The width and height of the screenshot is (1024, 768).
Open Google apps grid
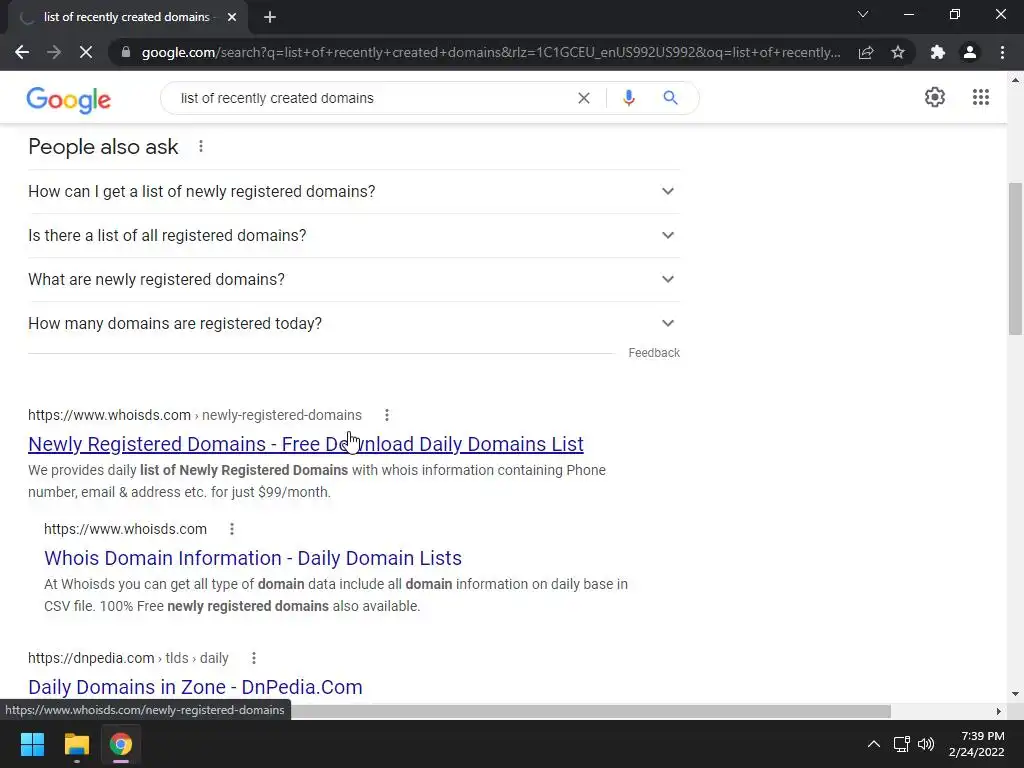pos(980,97)
